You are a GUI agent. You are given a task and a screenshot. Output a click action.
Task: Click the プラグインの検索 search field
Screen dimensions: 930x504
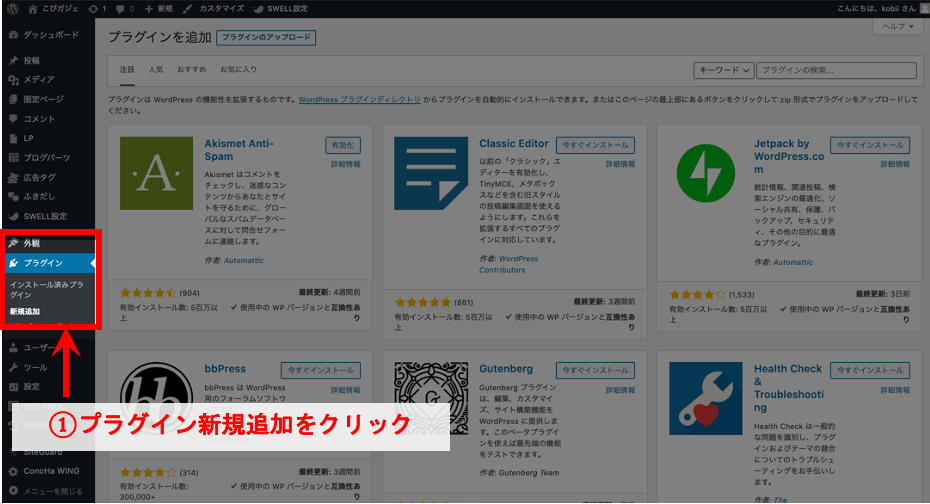click(x=836, y=70)
